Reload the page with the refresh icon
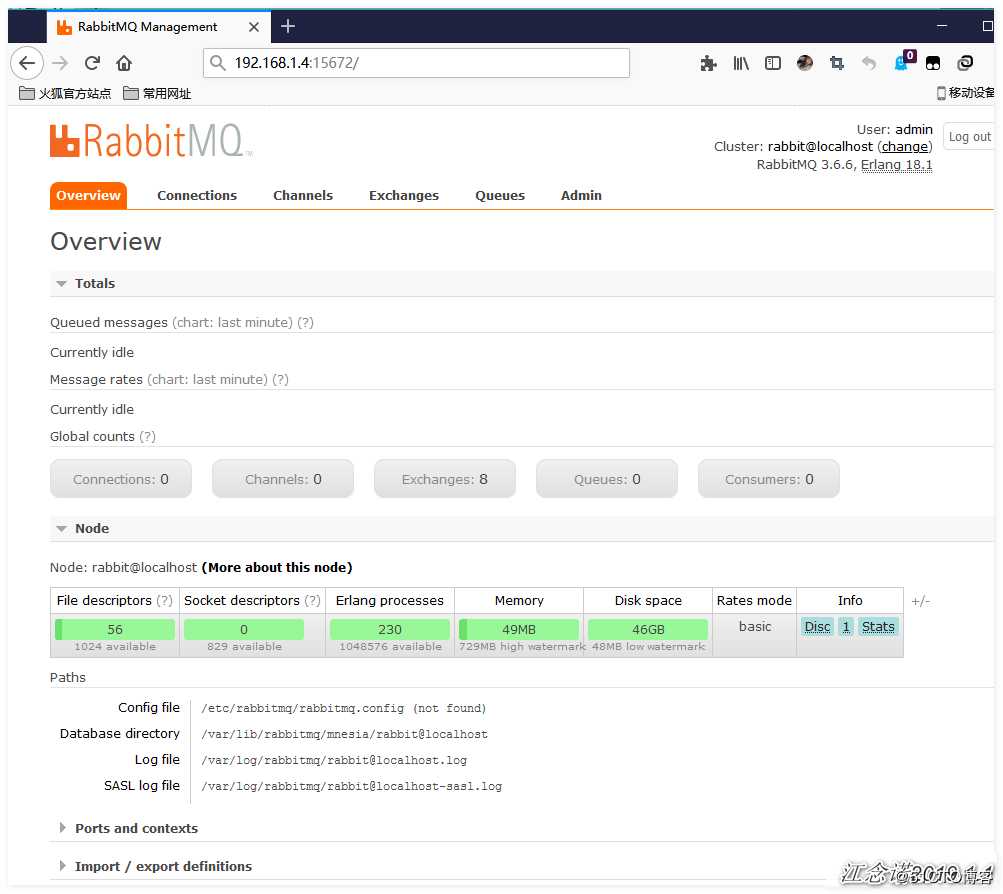Viewport: 1003px width, 894px height. [x=92, y=63]
